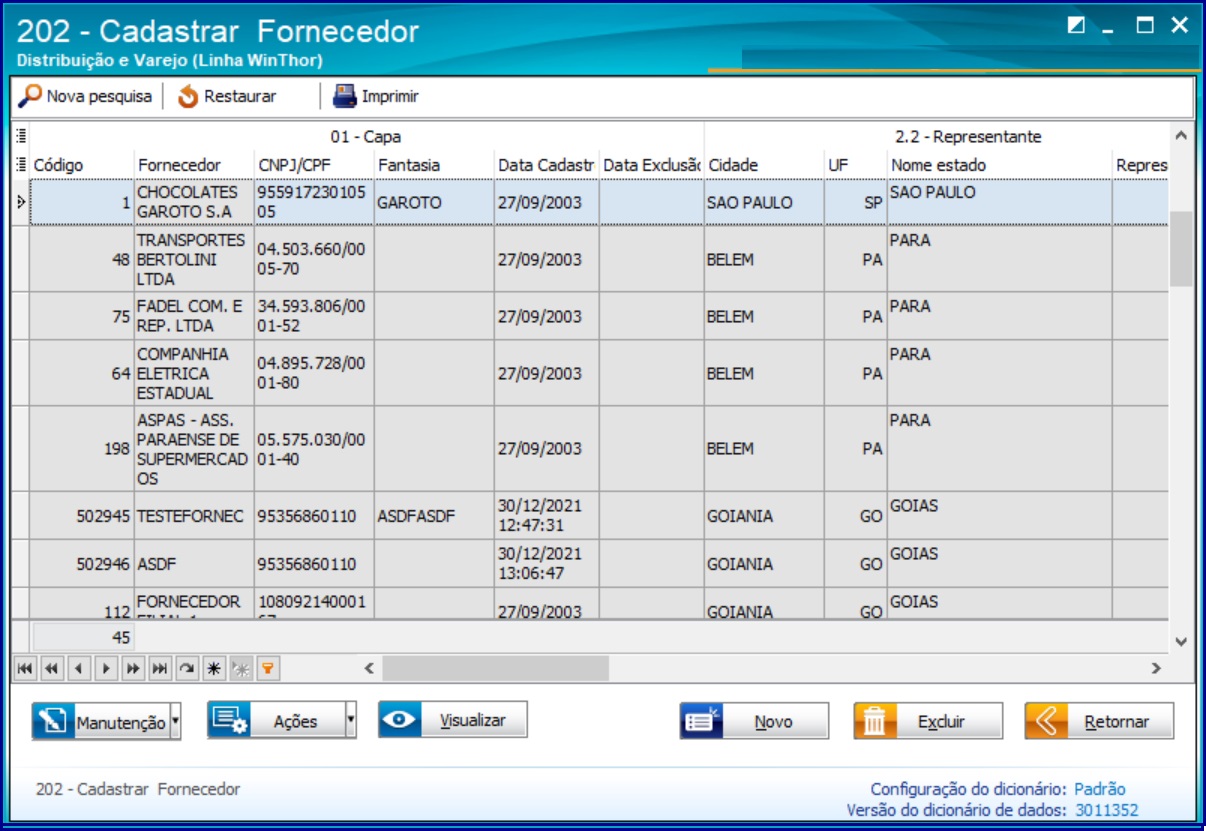Click the Restaurar toolbar button

coord(227,97)
